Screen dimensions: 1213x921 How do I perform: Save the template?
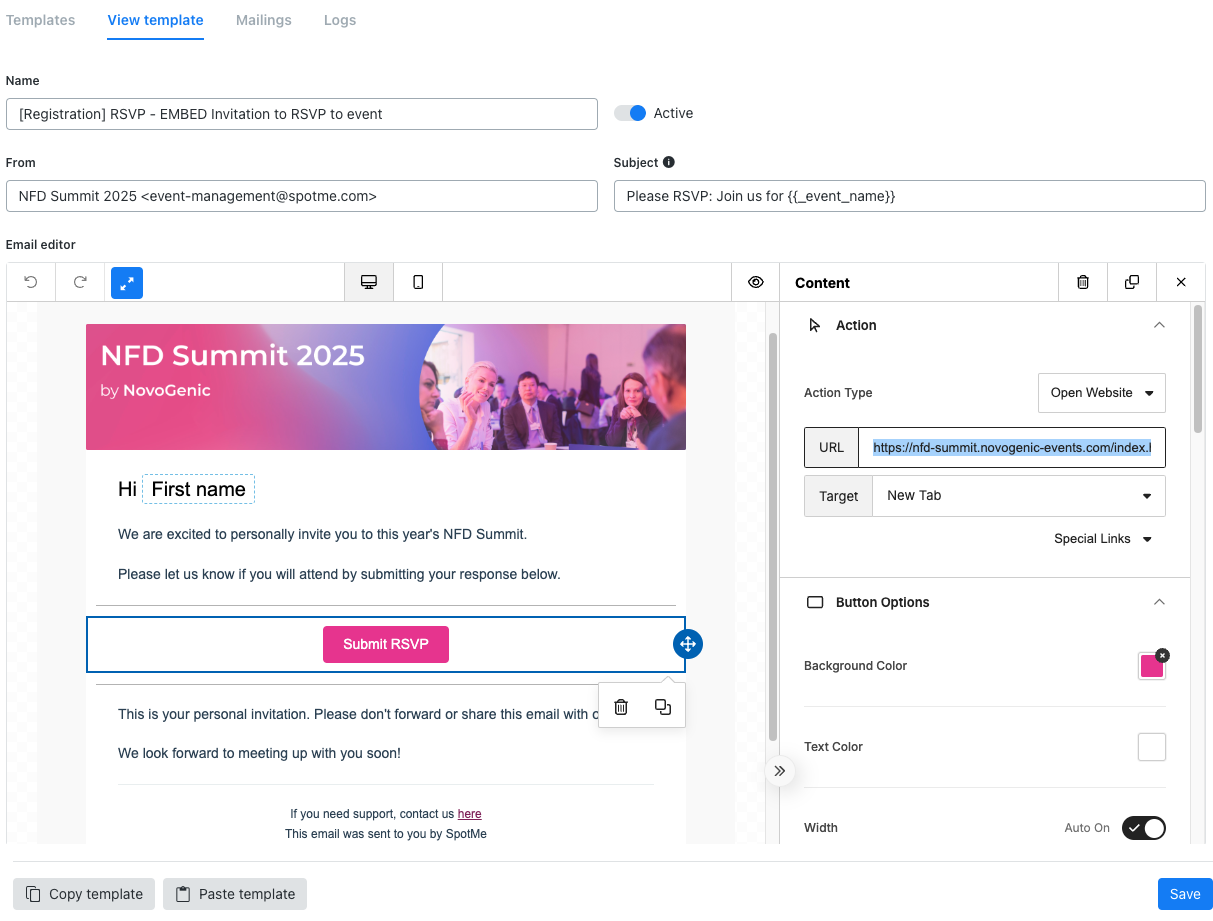[1185, 894]
